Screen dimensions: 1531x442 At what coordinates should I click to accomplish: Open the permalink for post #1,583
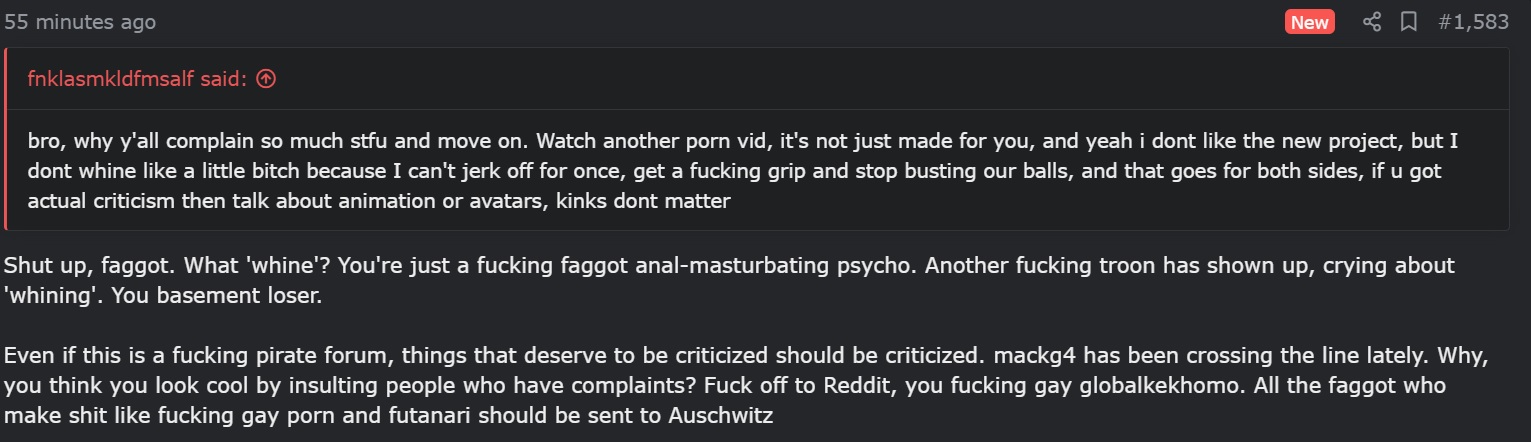[x=1473, y=22]
